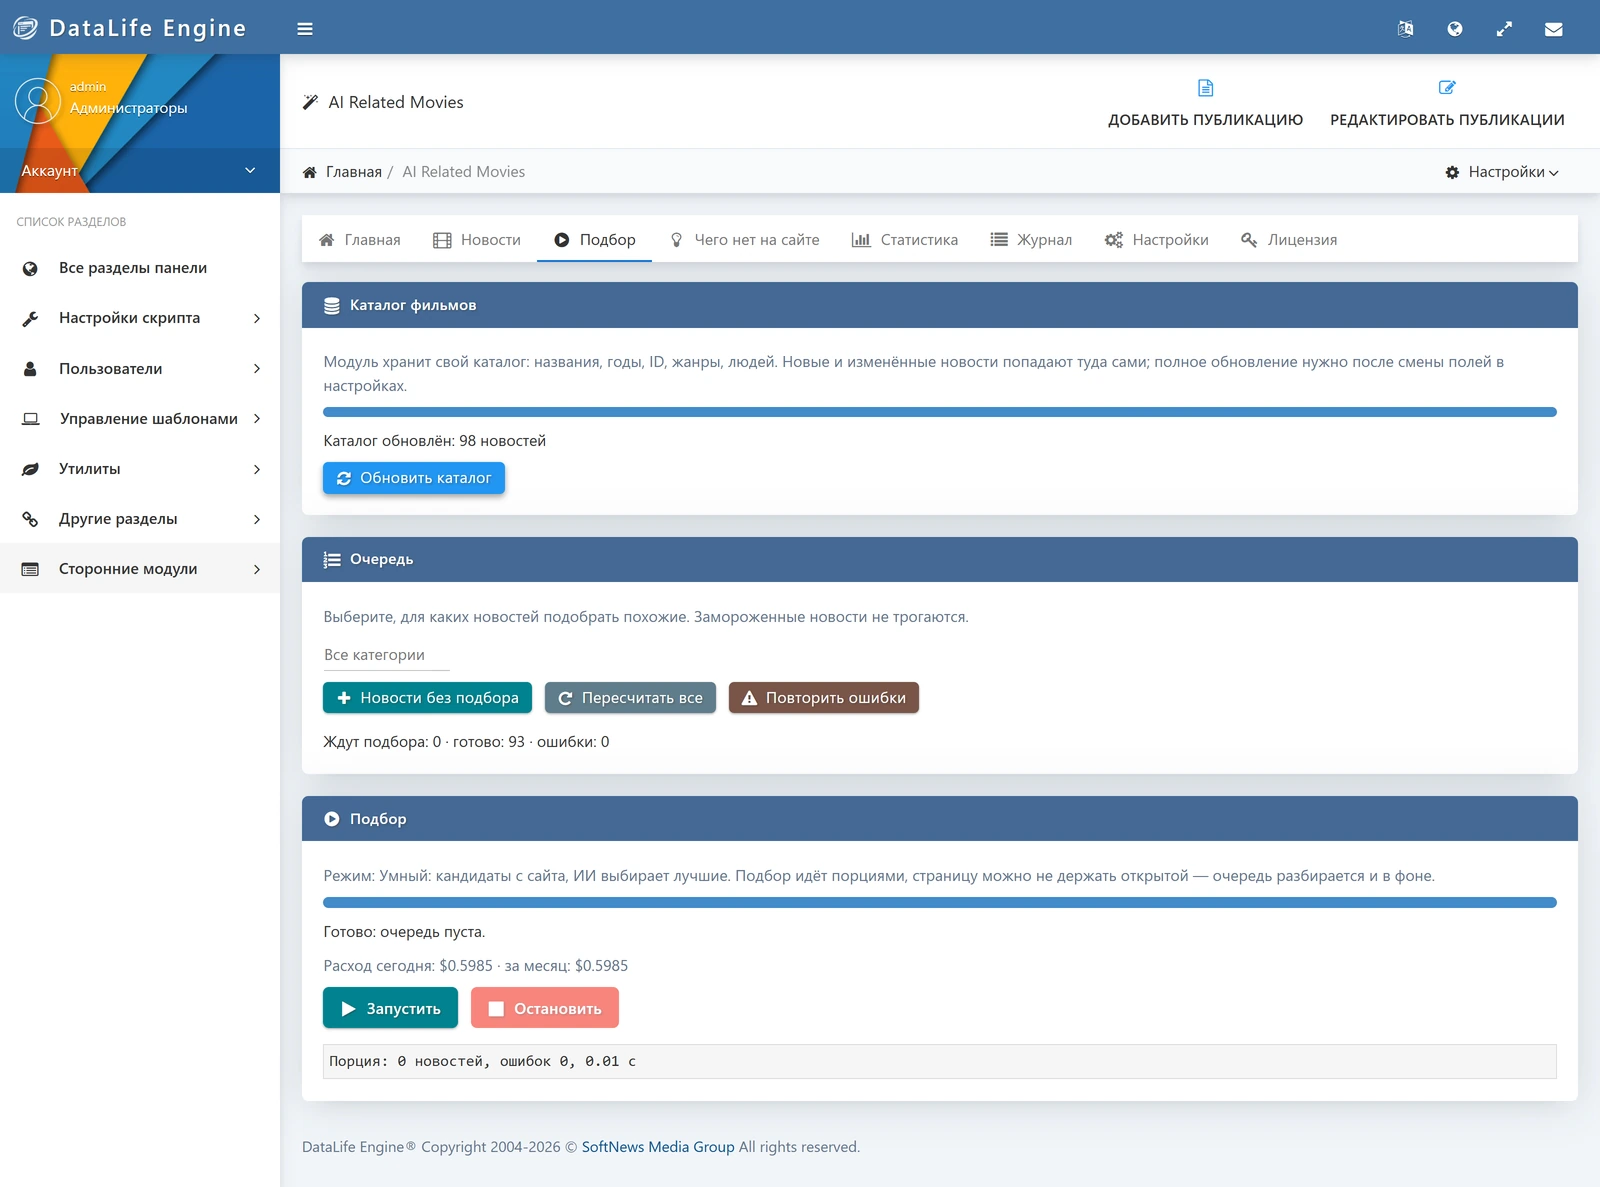Expand Сторонние модули section
The width and height of the screenshot is (1600, 1187).
(x=140, y=569)
